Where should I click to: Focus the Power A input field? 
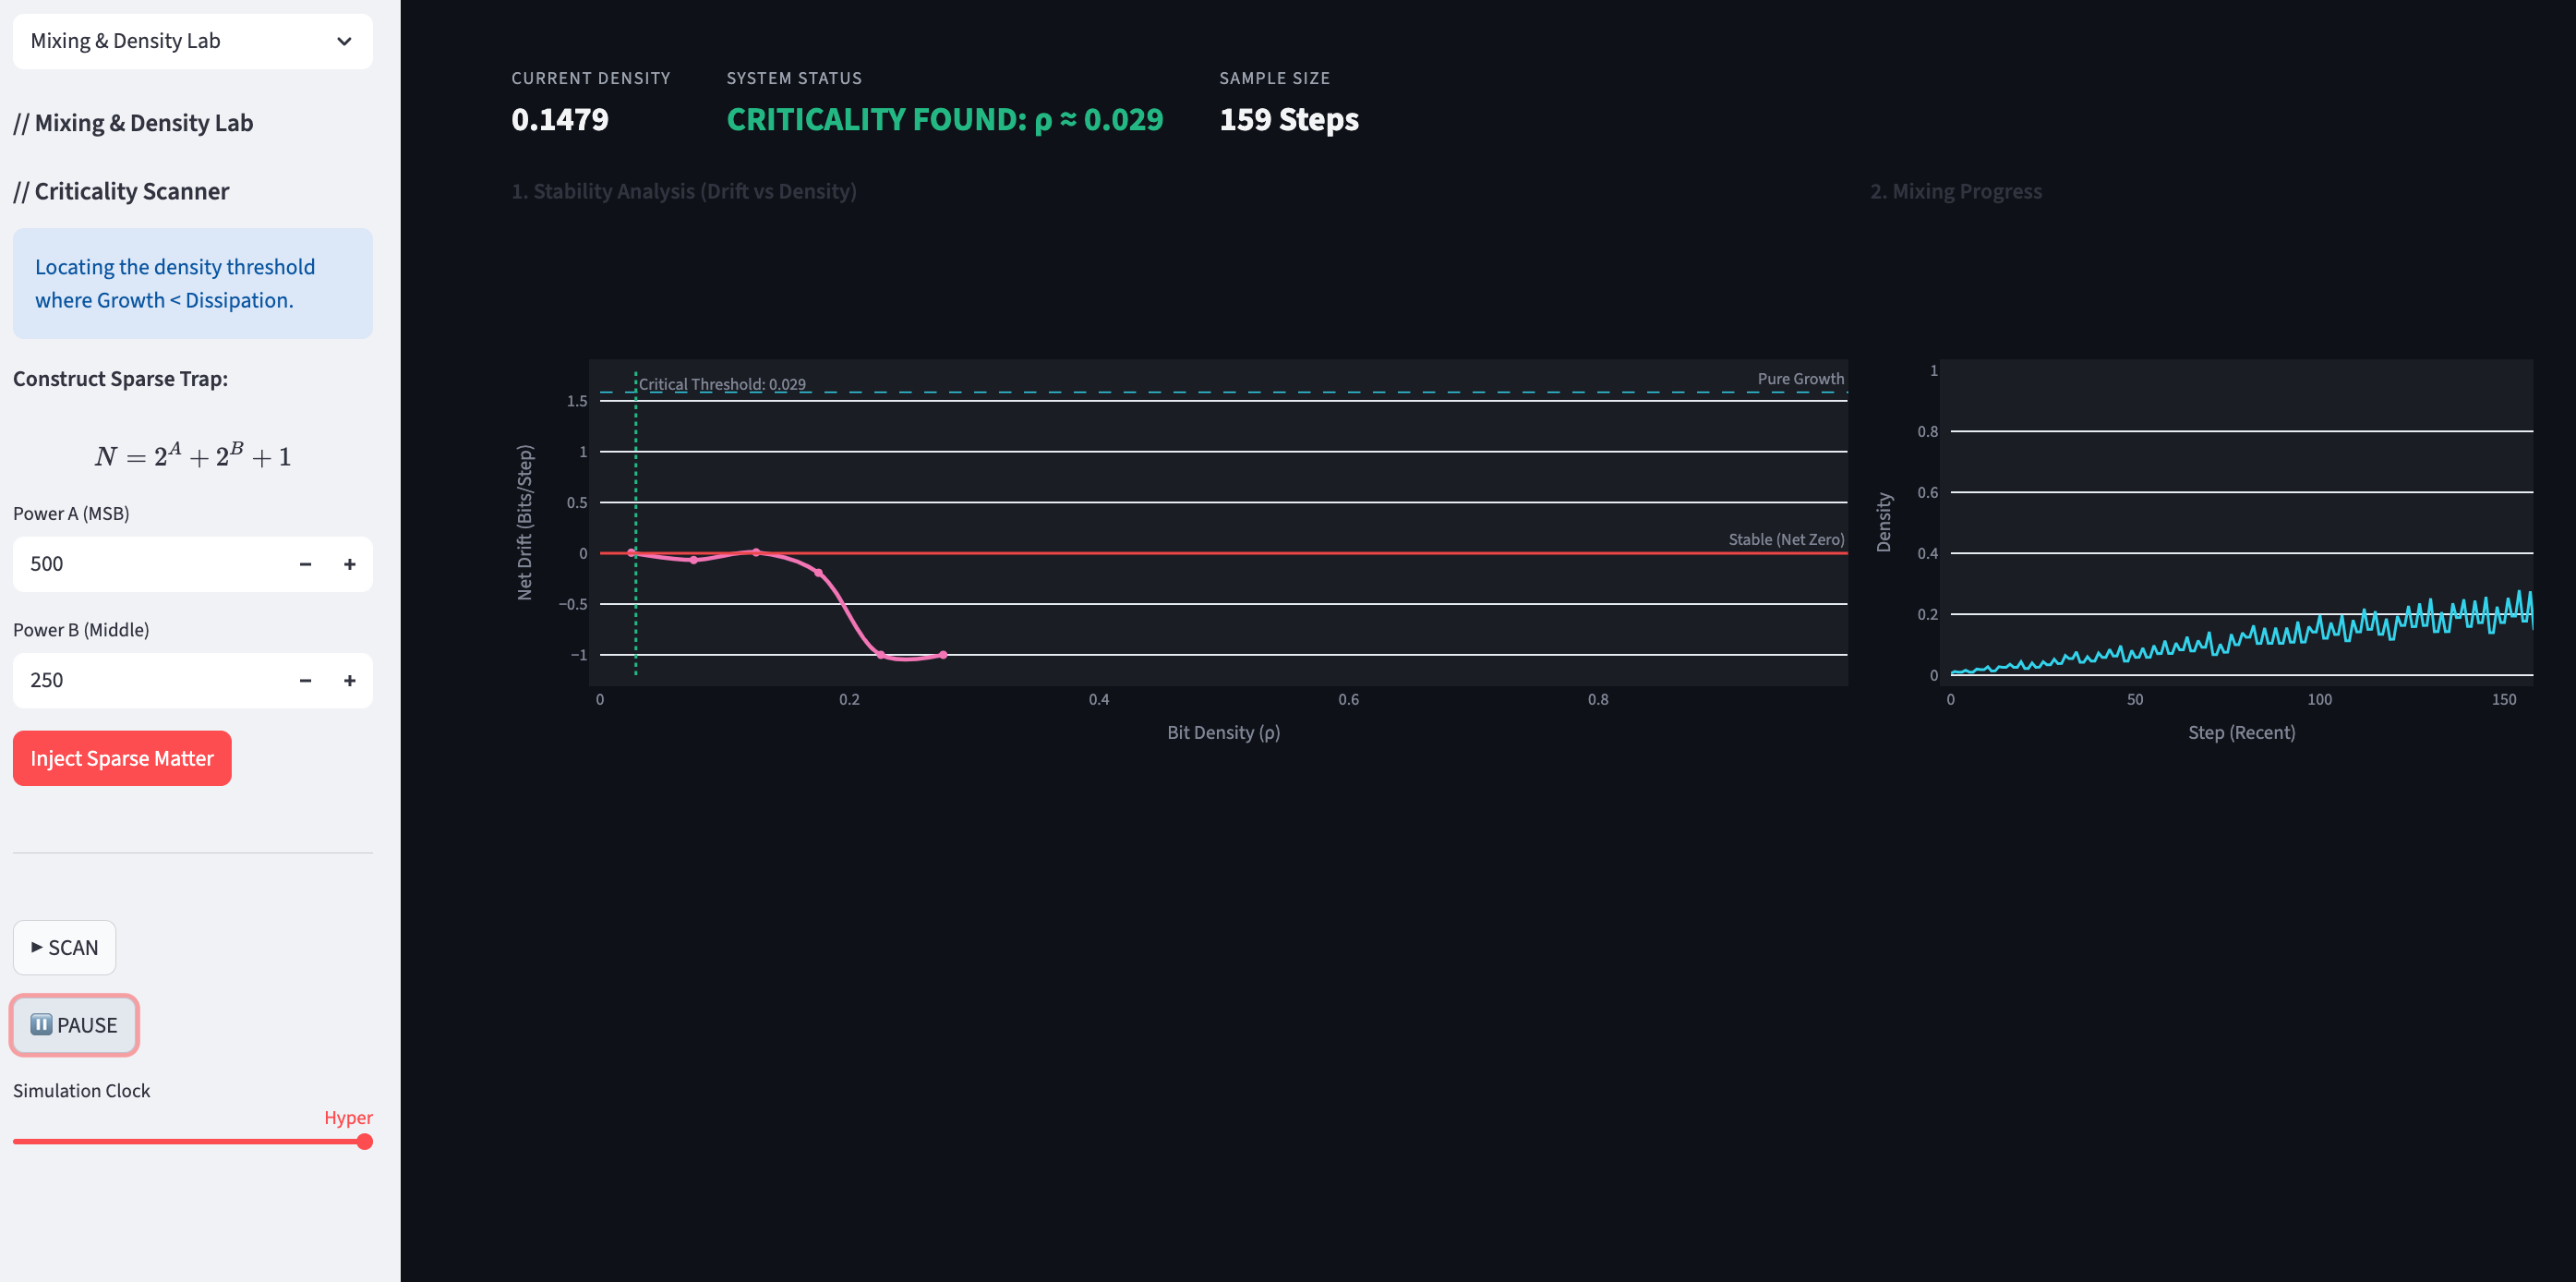[x=150, y=564]
